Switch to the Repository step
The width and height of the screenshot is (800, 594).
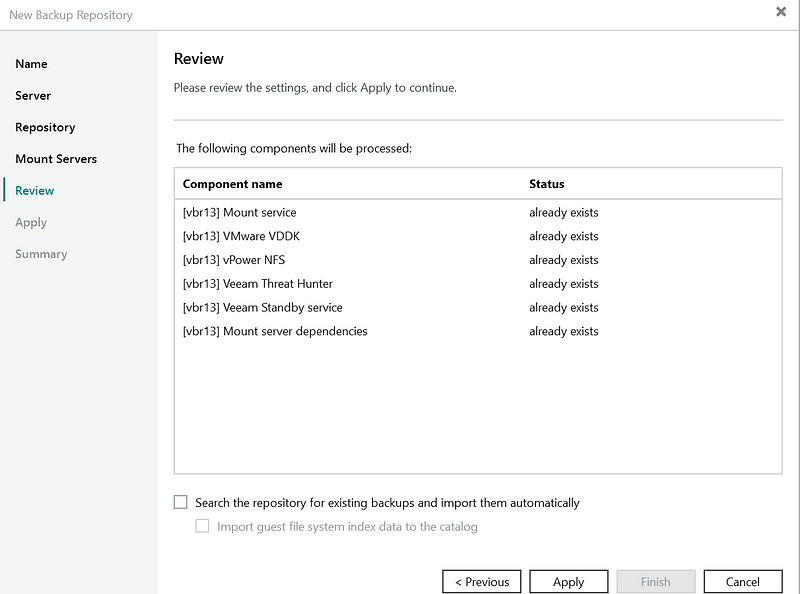click(x=45, y=128)
